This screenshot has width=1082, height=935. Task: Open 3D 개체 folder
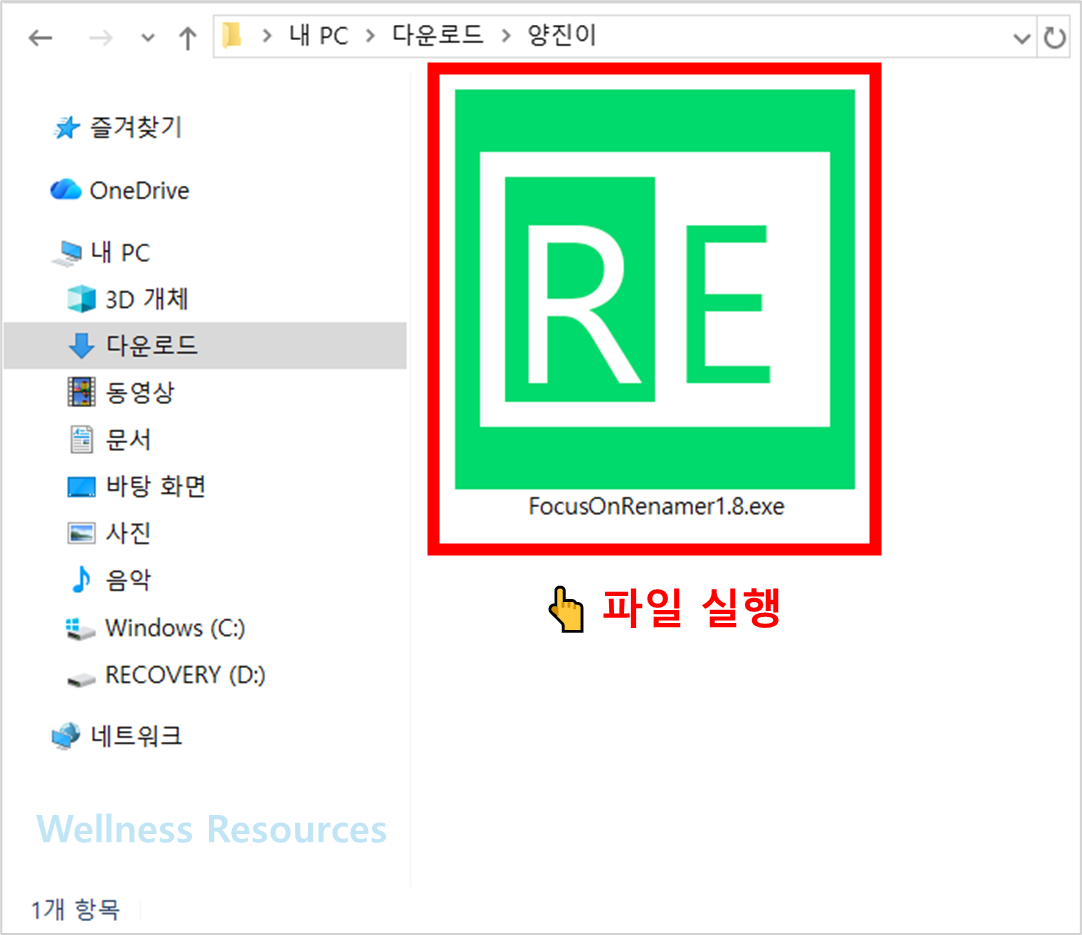pos(146,299)
